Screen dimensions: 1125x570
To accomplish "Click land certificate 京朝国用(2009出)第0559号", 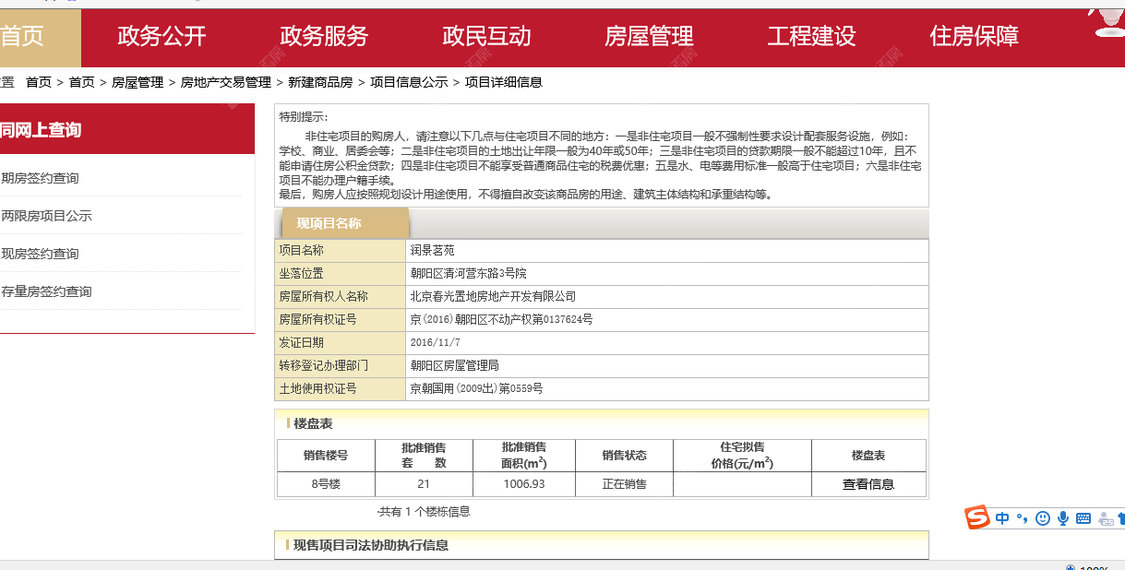I will (476, 388).
